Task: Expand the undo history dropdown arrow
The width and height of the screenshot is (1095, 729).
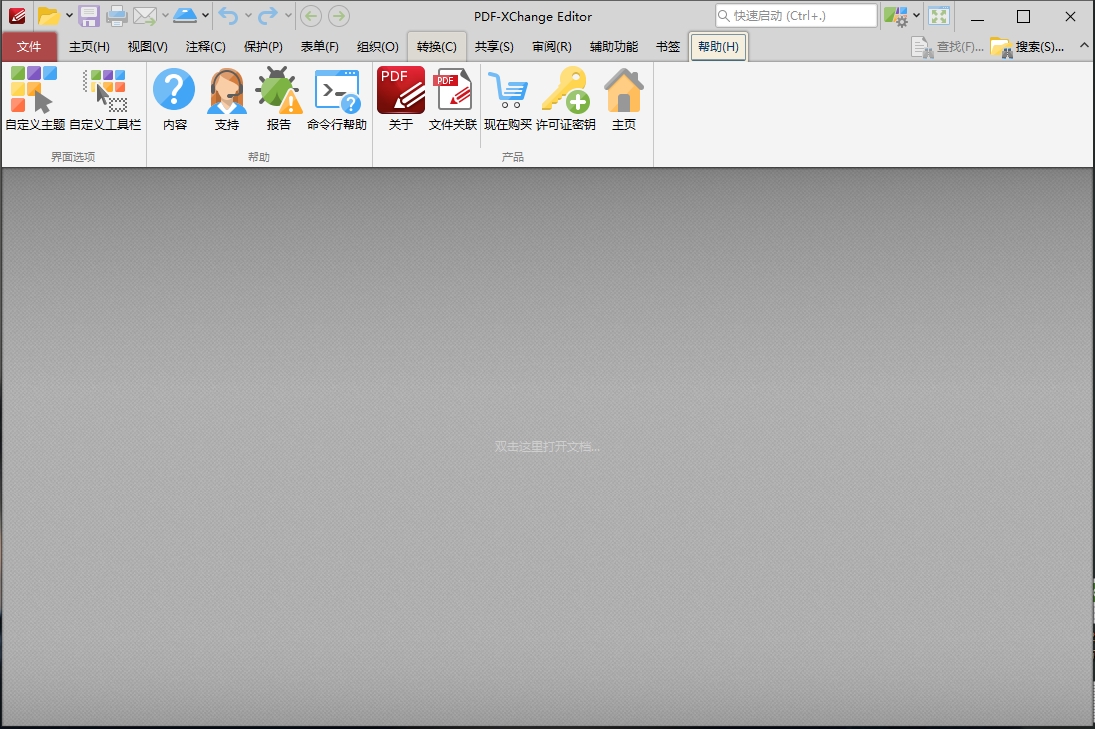Action: (248, 15)
